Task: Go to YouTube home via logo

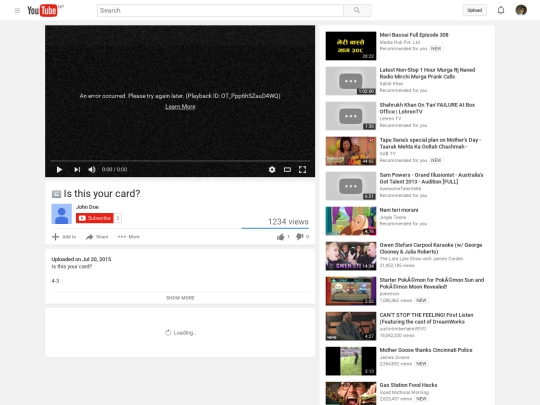Action: [43, 11]
